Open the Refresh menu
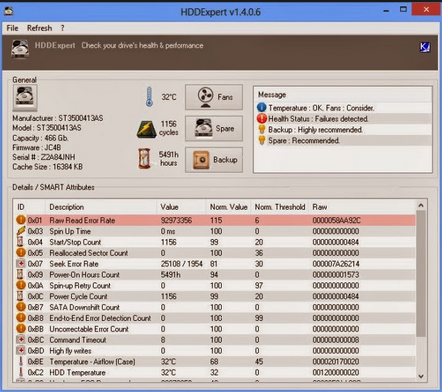The width and height of the screenshot is (442, 392). tap(39, 28)
